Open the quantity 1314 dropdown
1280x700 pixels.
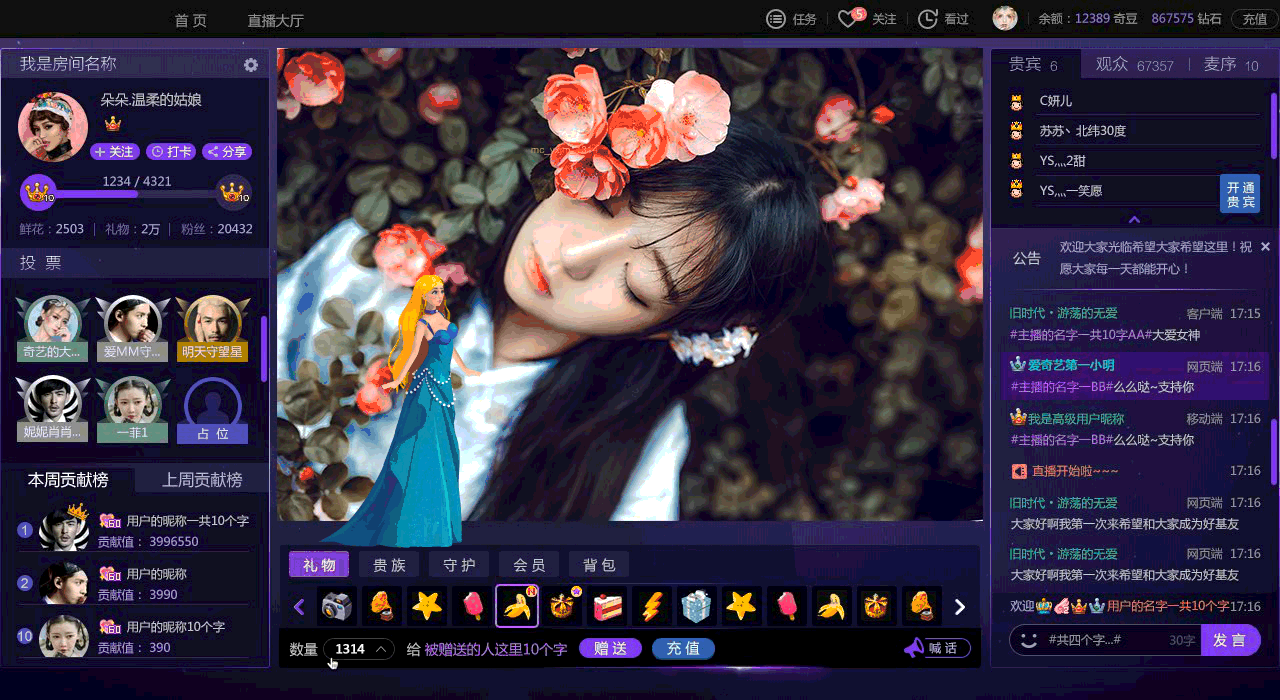pyautogui.click(x=359, y=649)
